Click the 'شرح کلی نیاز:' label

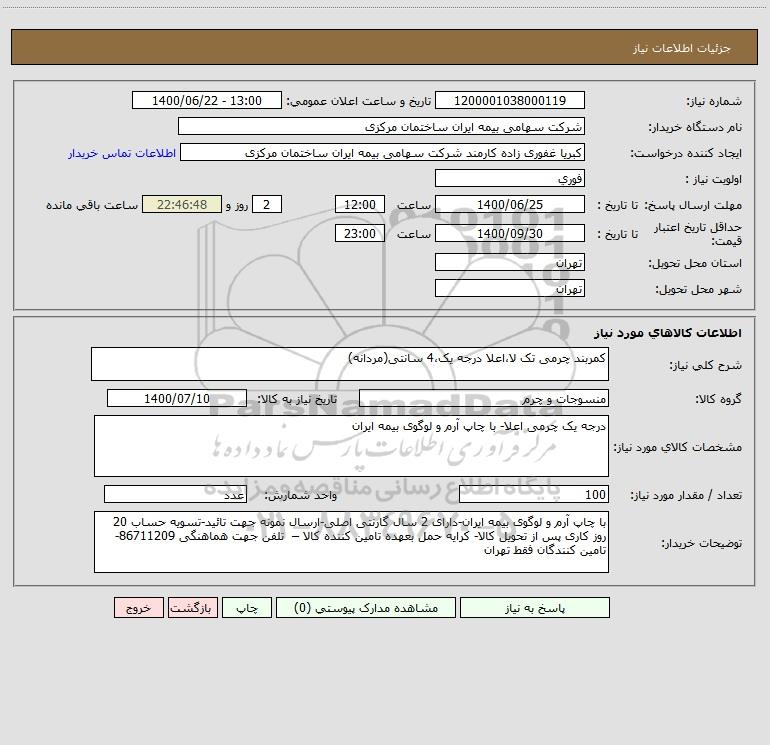[x=706, y=365]
